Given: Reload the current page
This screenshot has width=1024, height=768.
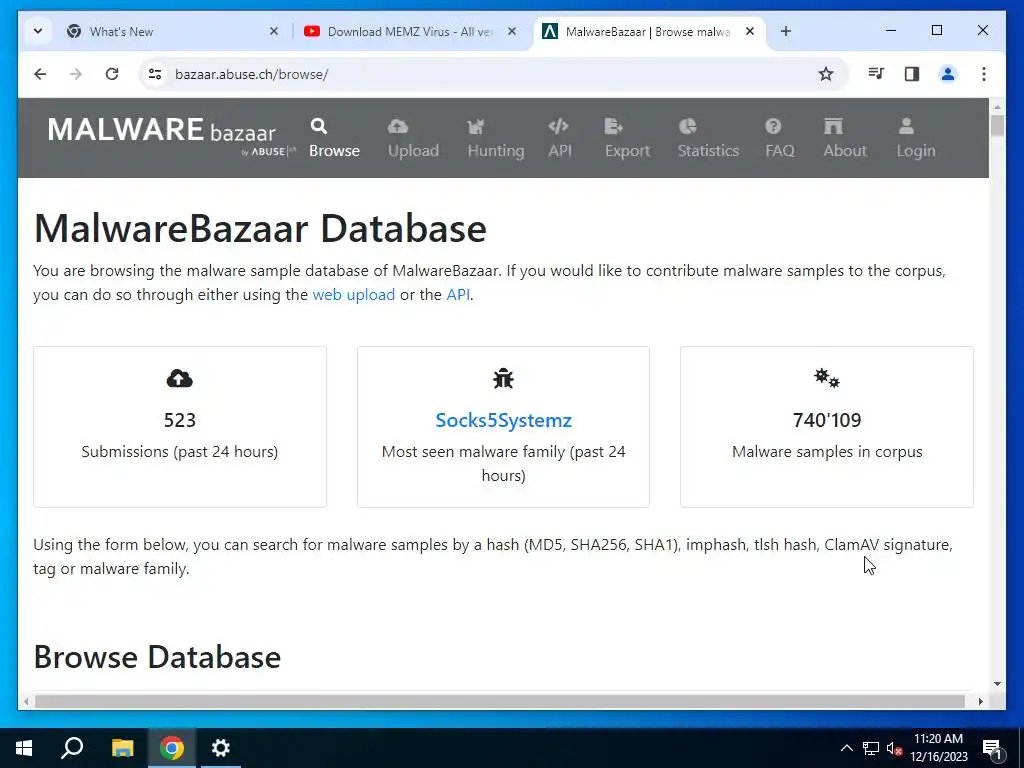Looking at the screenshot, I should pos(112,74).
